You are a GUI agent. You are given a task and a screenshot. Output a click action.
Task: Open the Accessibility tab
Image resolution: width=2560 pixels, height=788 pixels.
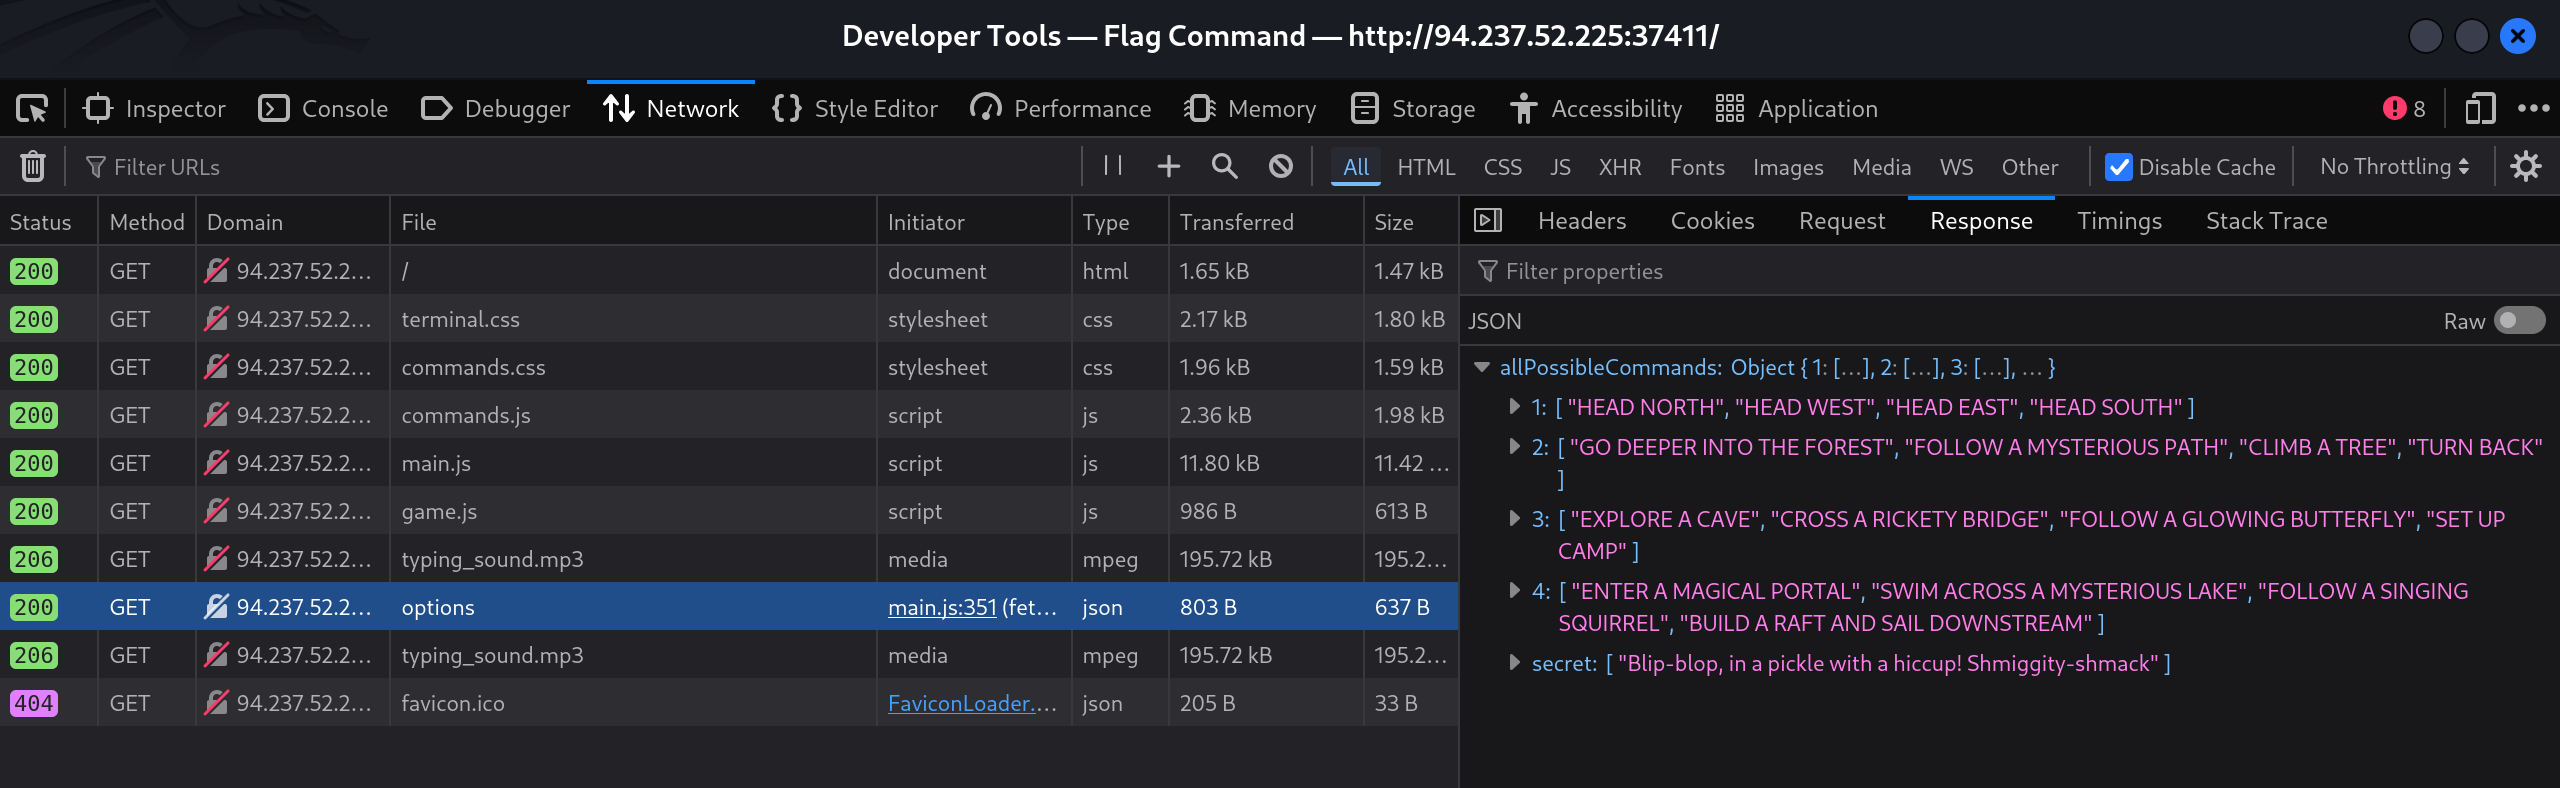point(1597,108)
